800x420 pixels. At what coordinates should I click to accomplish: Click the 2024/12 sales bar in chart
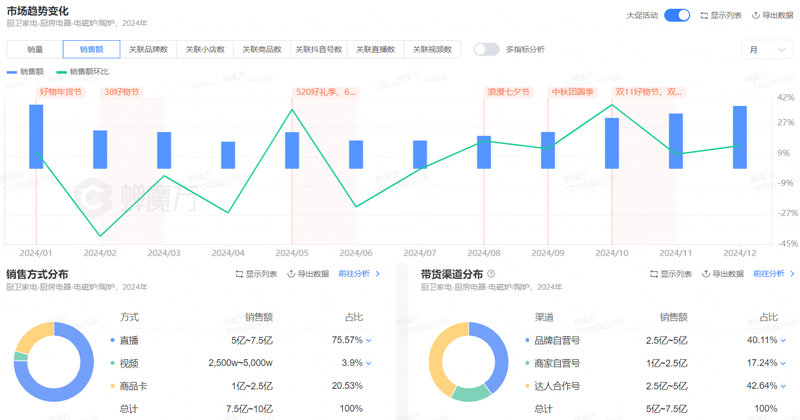point(740,137)
